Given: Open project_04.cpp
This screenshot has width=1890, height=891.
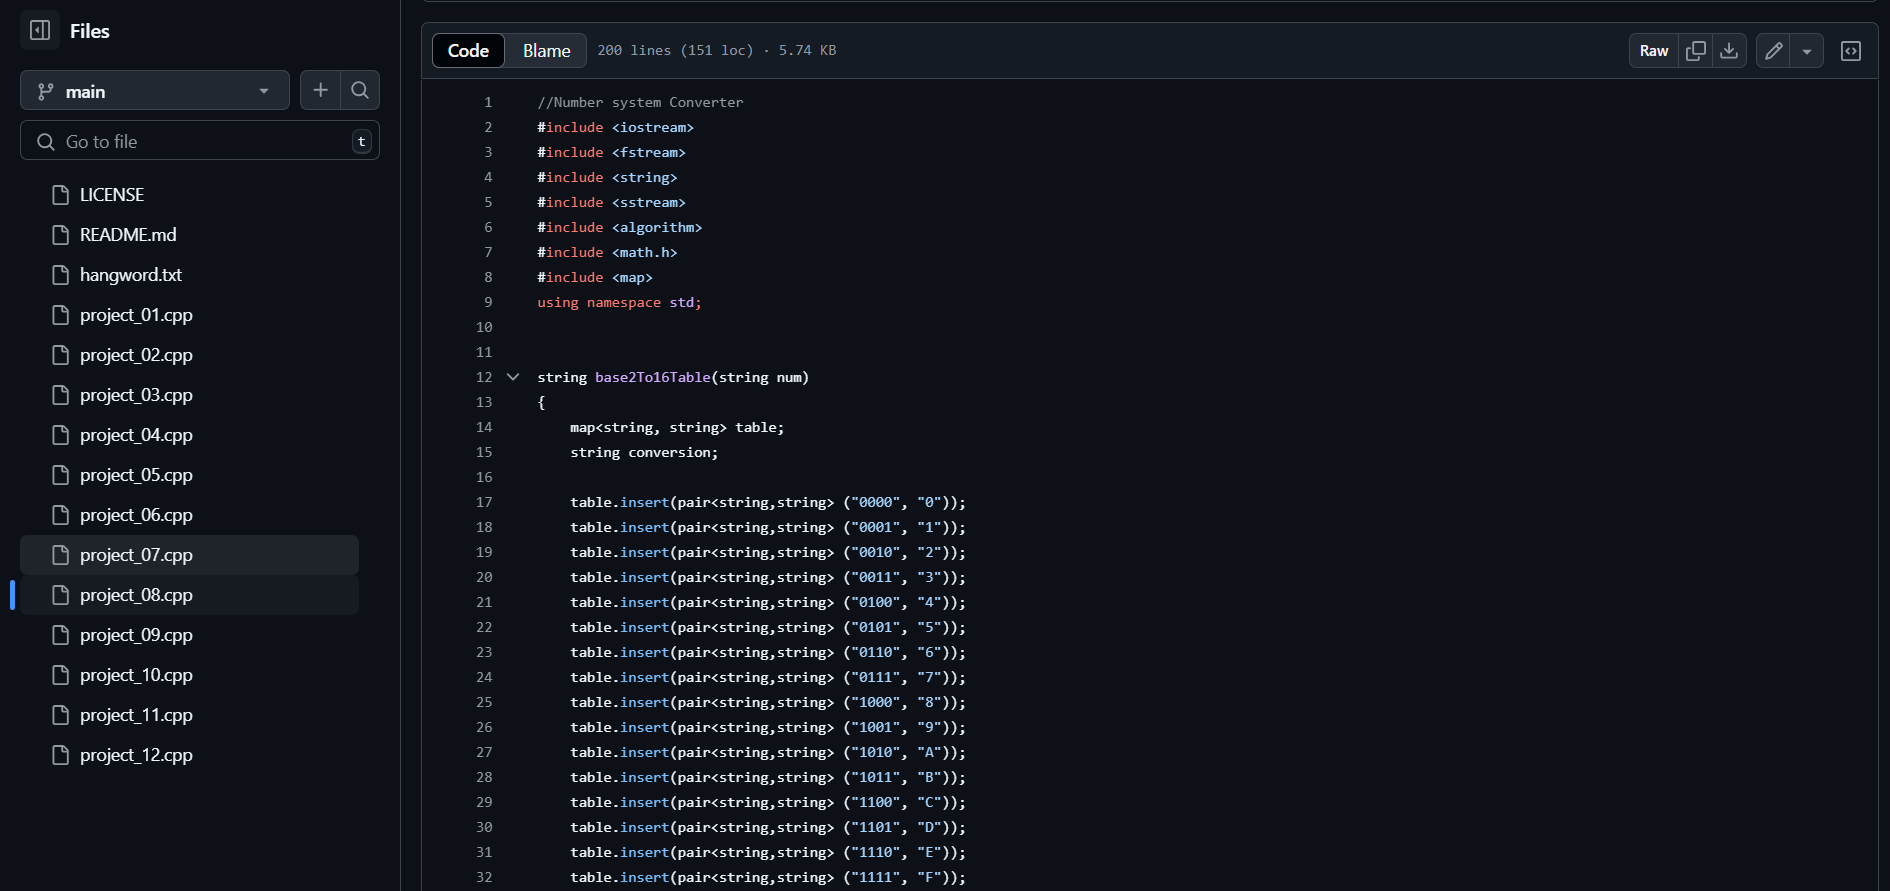Looking at the screenshot, I should click(189, 435).
